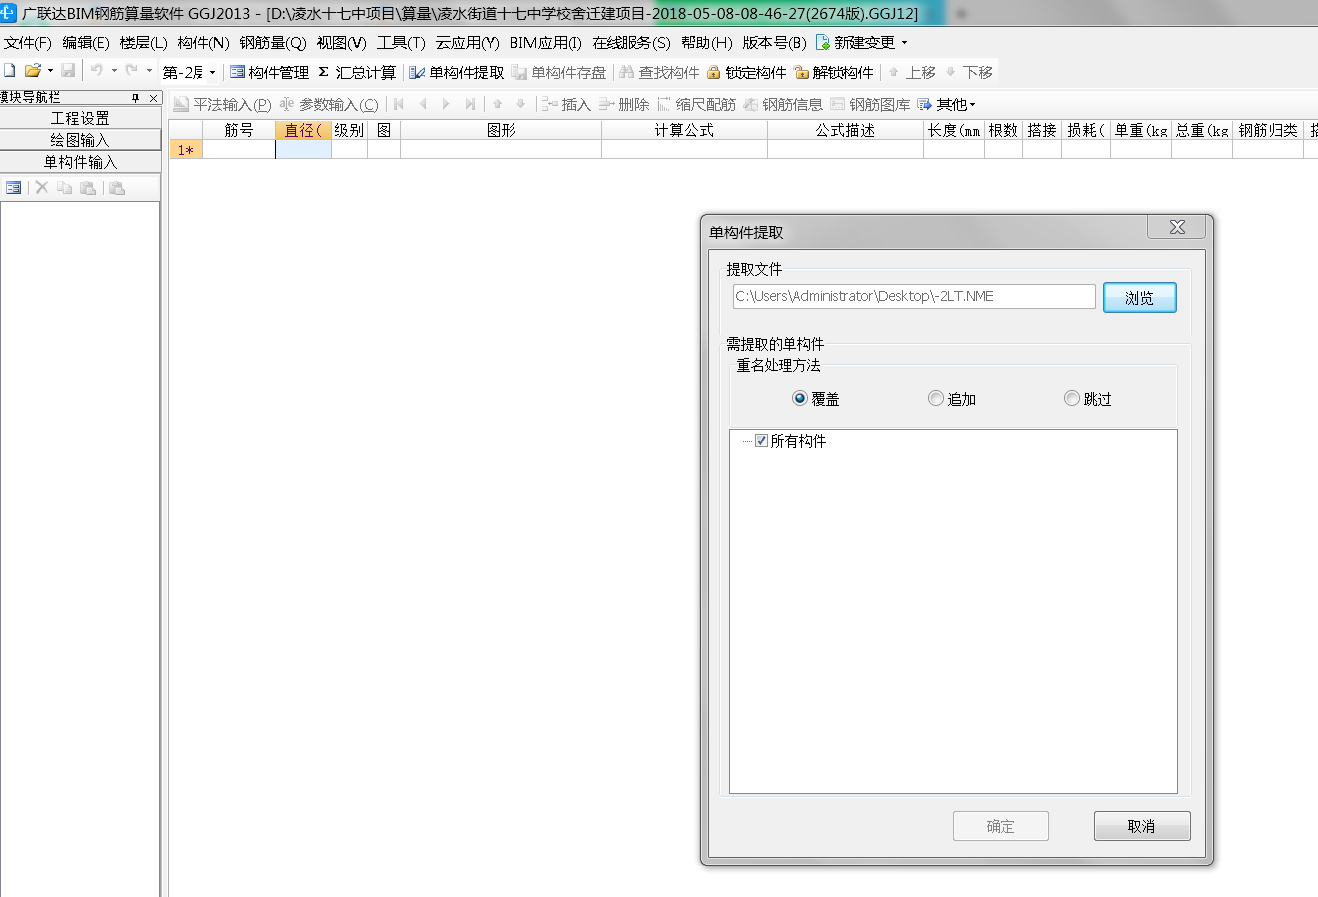This screenshot has width=1318, height=897.
Task: Click 单构件提取 toolbar button
Action: click(x=457, y=72)
